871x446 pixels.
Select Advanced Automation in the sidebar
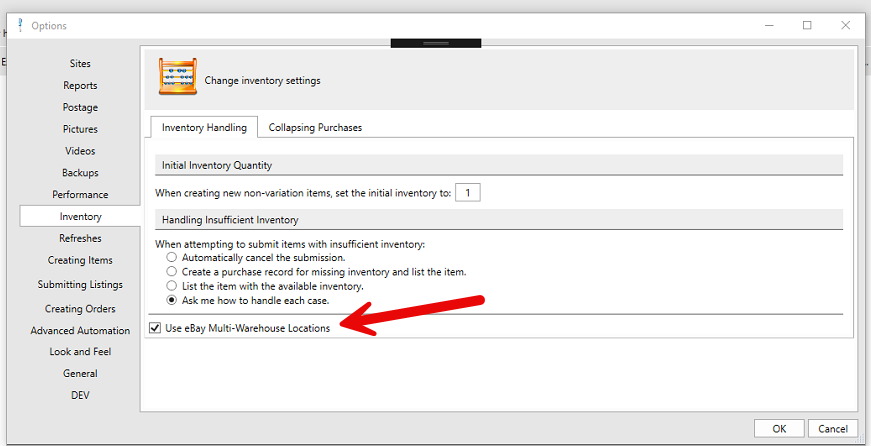pyautogui.click(x=80, y=330)
